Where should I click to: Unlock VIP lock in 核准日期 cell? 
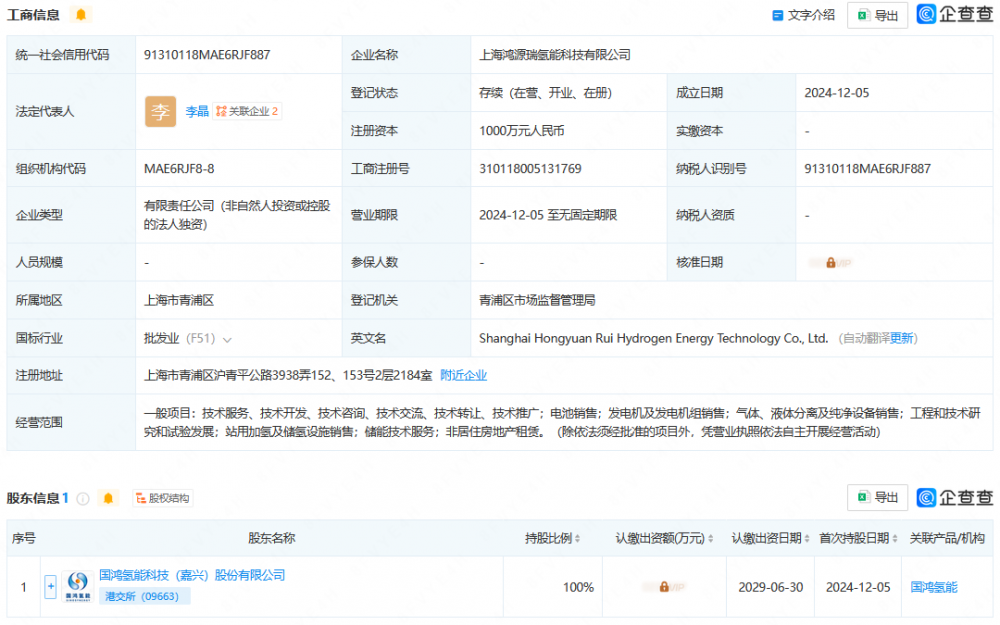pos(830,263)
